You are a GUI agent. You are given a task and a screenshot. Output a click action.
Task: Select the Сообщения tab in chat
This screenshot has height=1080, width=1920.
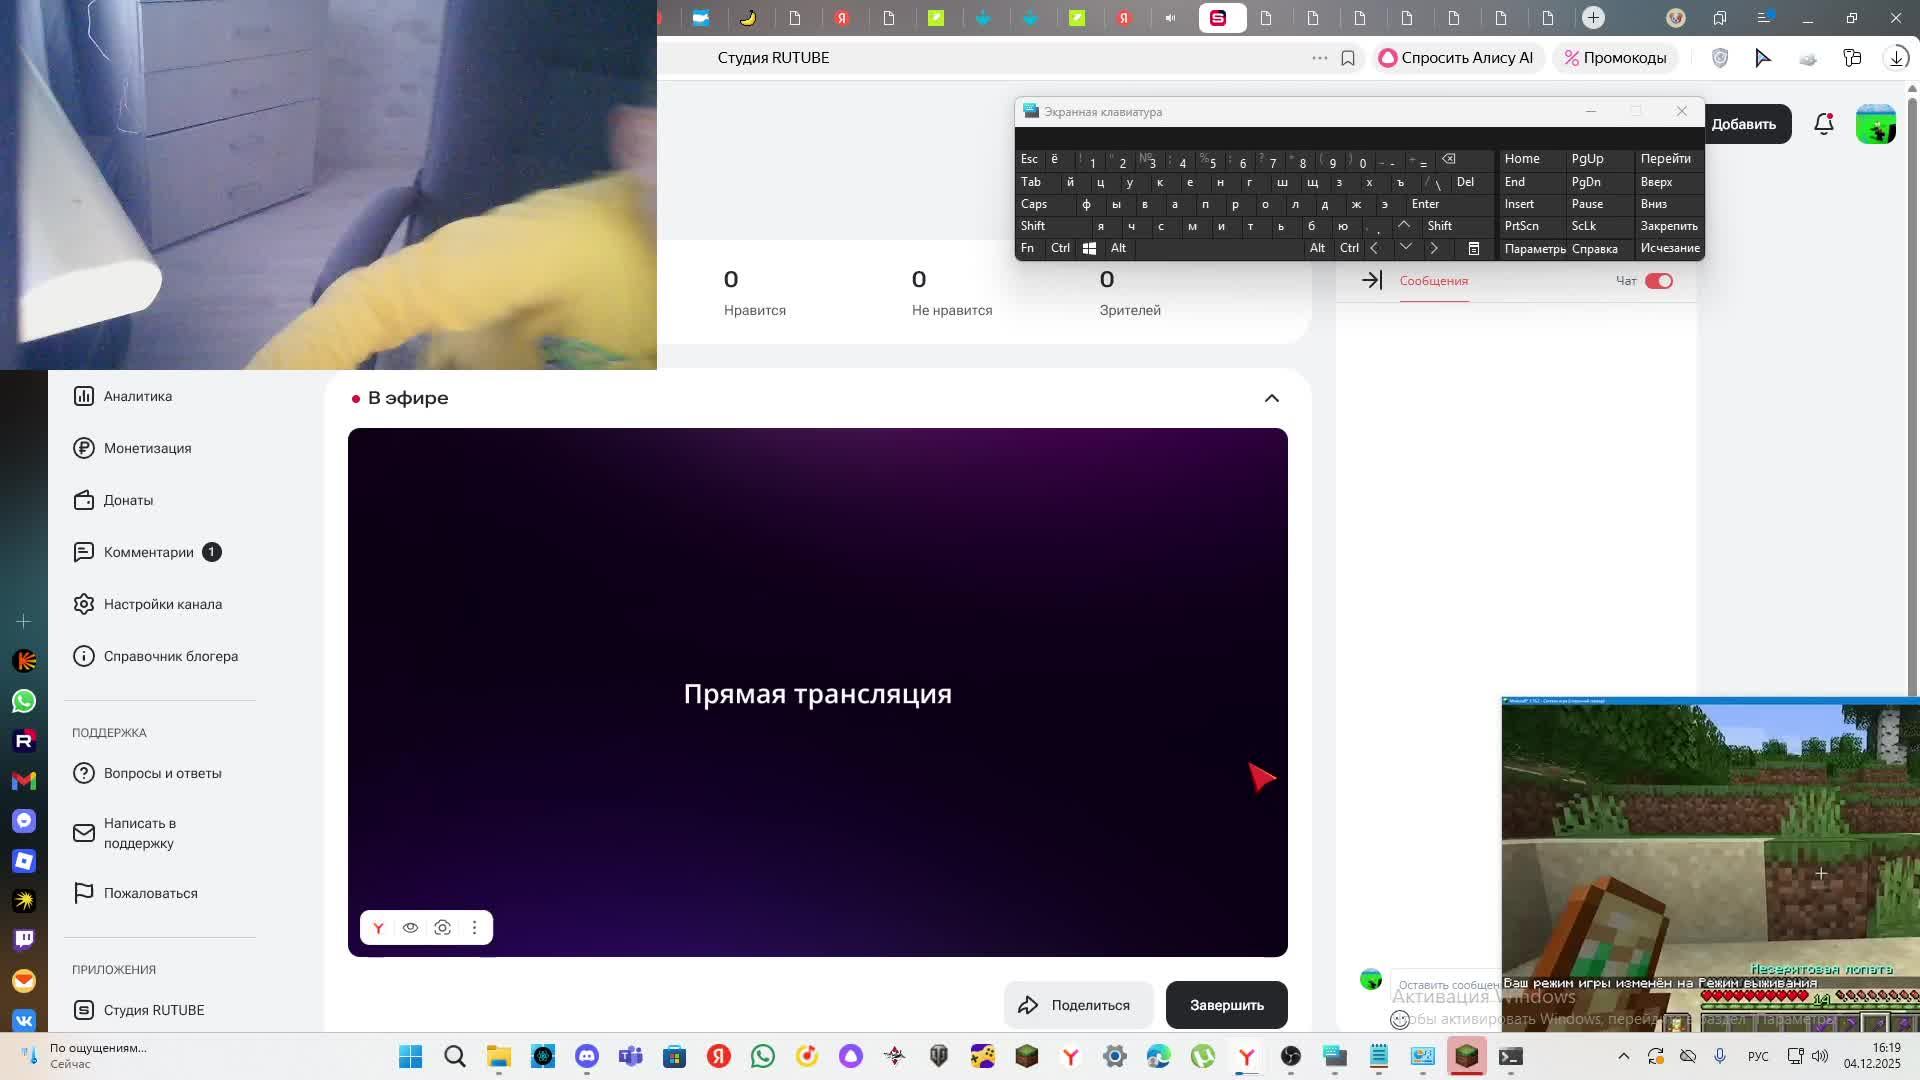1433,281
